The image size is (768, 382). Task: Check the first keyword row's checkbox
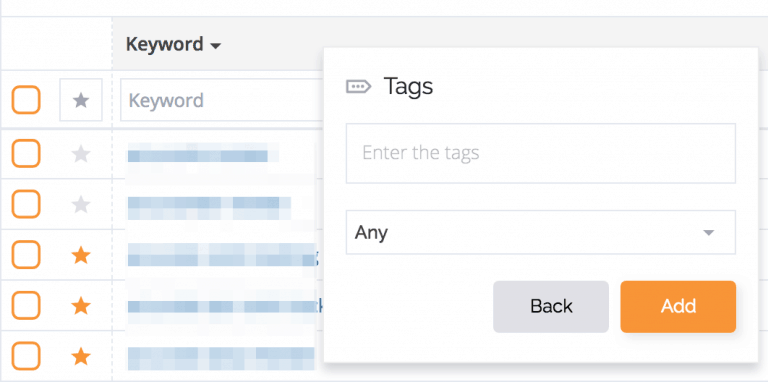(x=26, y=153)
